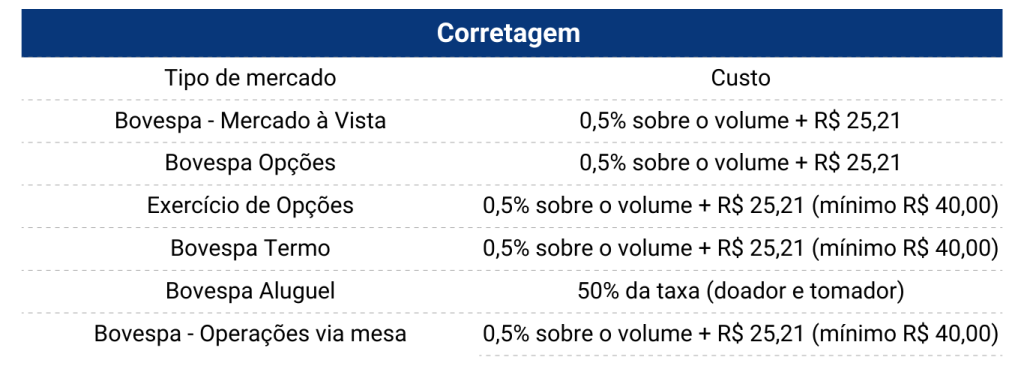Select the Bovespa Aluguel row label
The image size is (1024, 378).
(x=250, y=291)
